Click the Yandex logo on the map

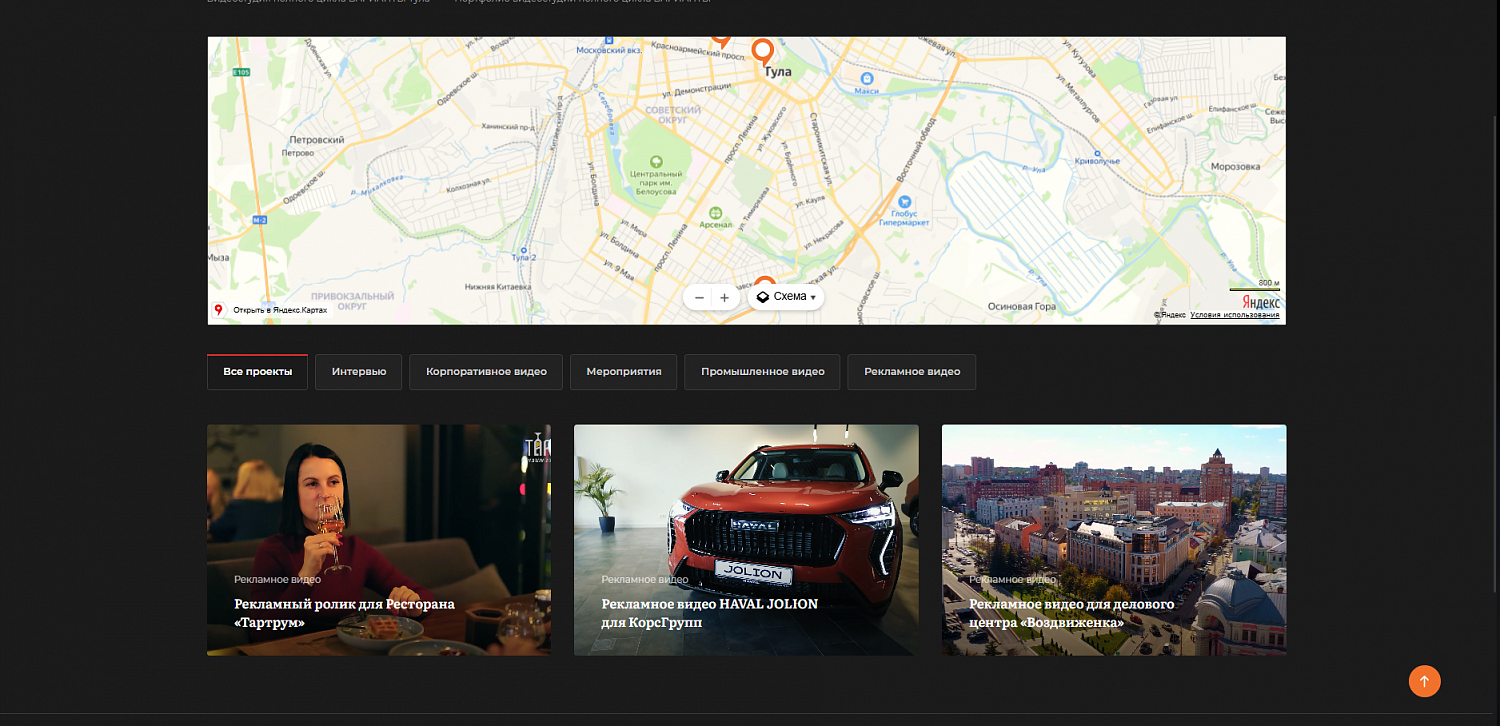pos(1260,302)
